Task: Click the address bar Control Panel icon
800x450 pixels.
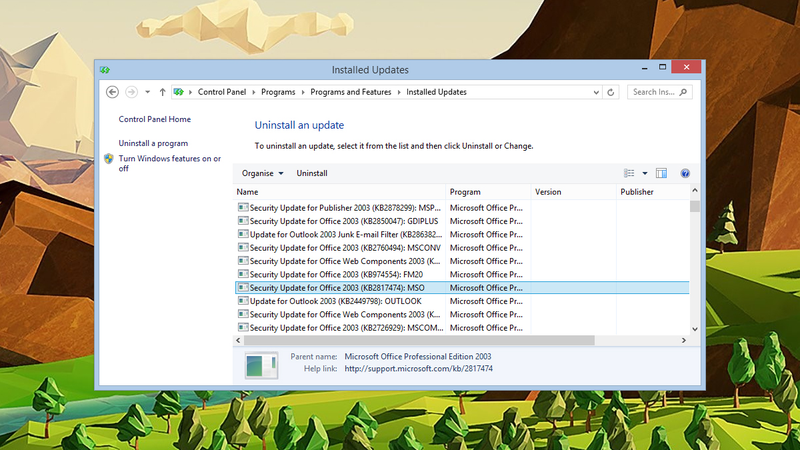Action: pyautogui.click(x=178, y=92)
